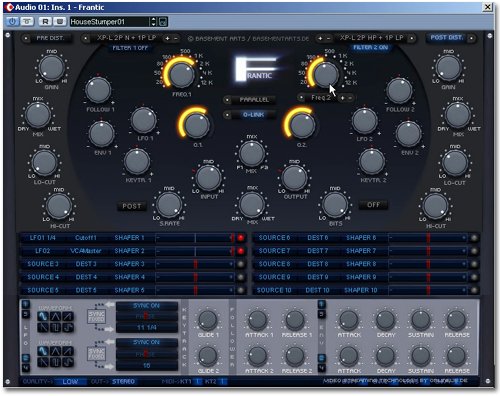Enable mod slot LED on SOURCE 6 row
The height and width of the screenshot is (396, 500).
[474, 238]
